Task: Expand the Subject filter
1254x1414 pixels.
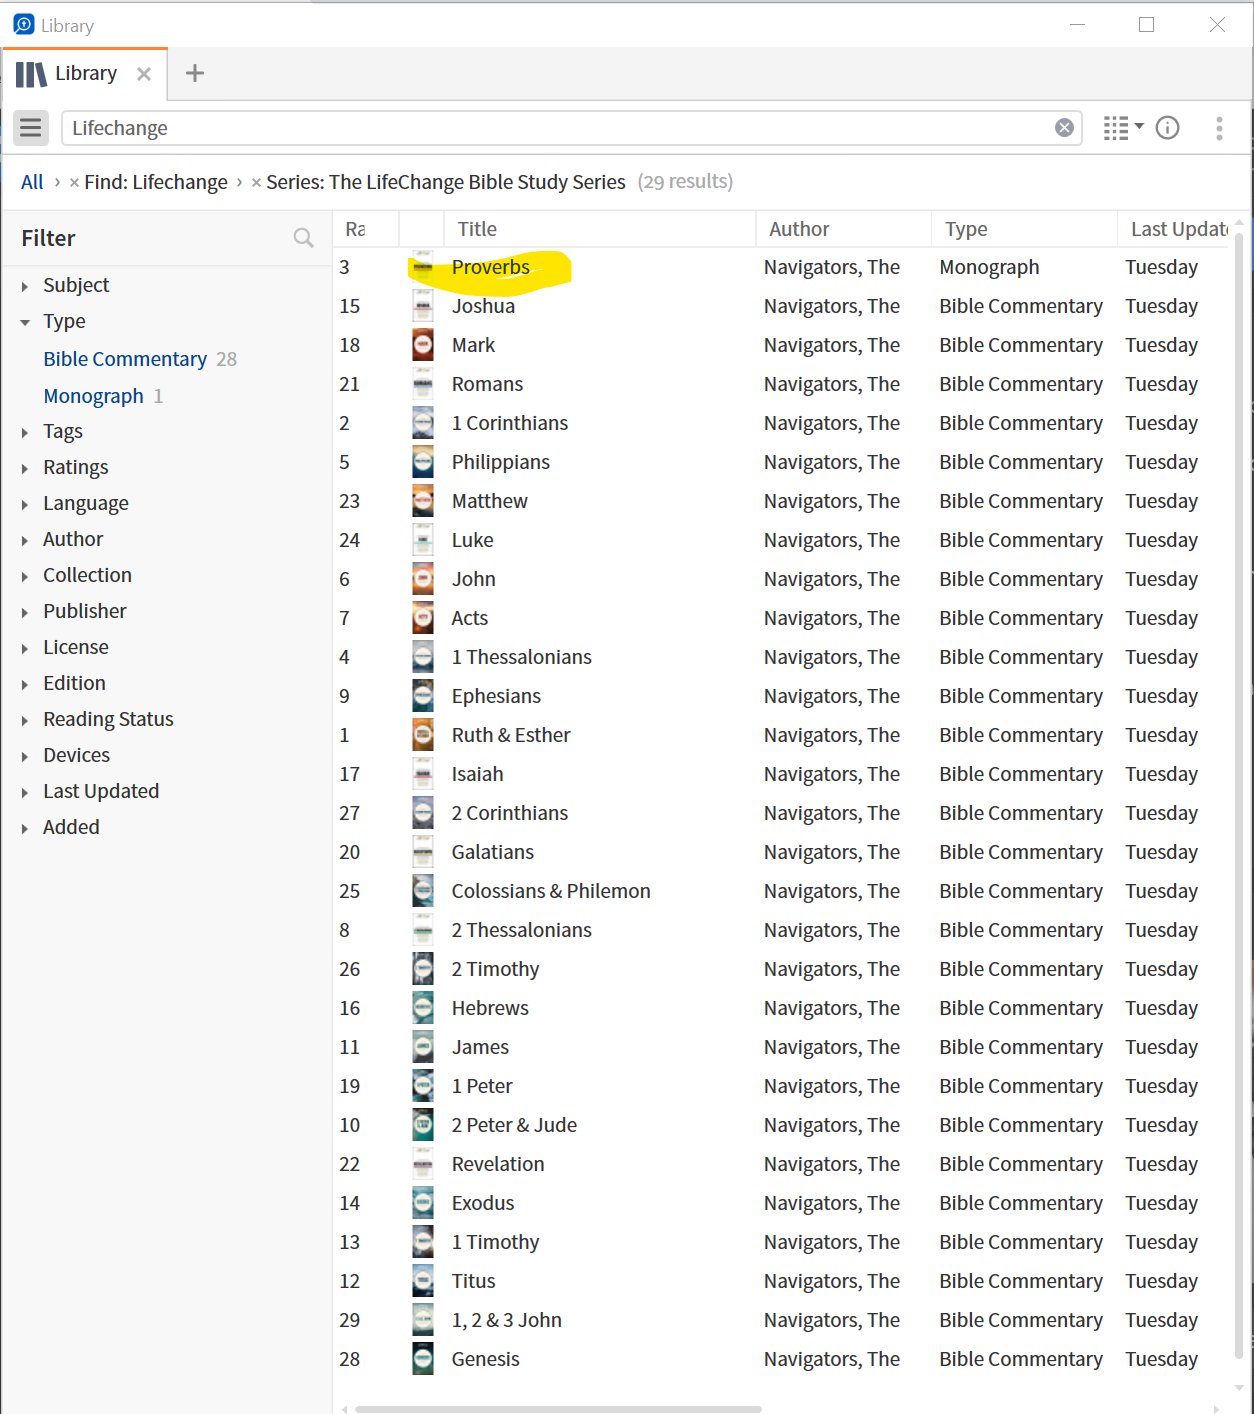Action: pyautogui.click(x=25, y=287)
